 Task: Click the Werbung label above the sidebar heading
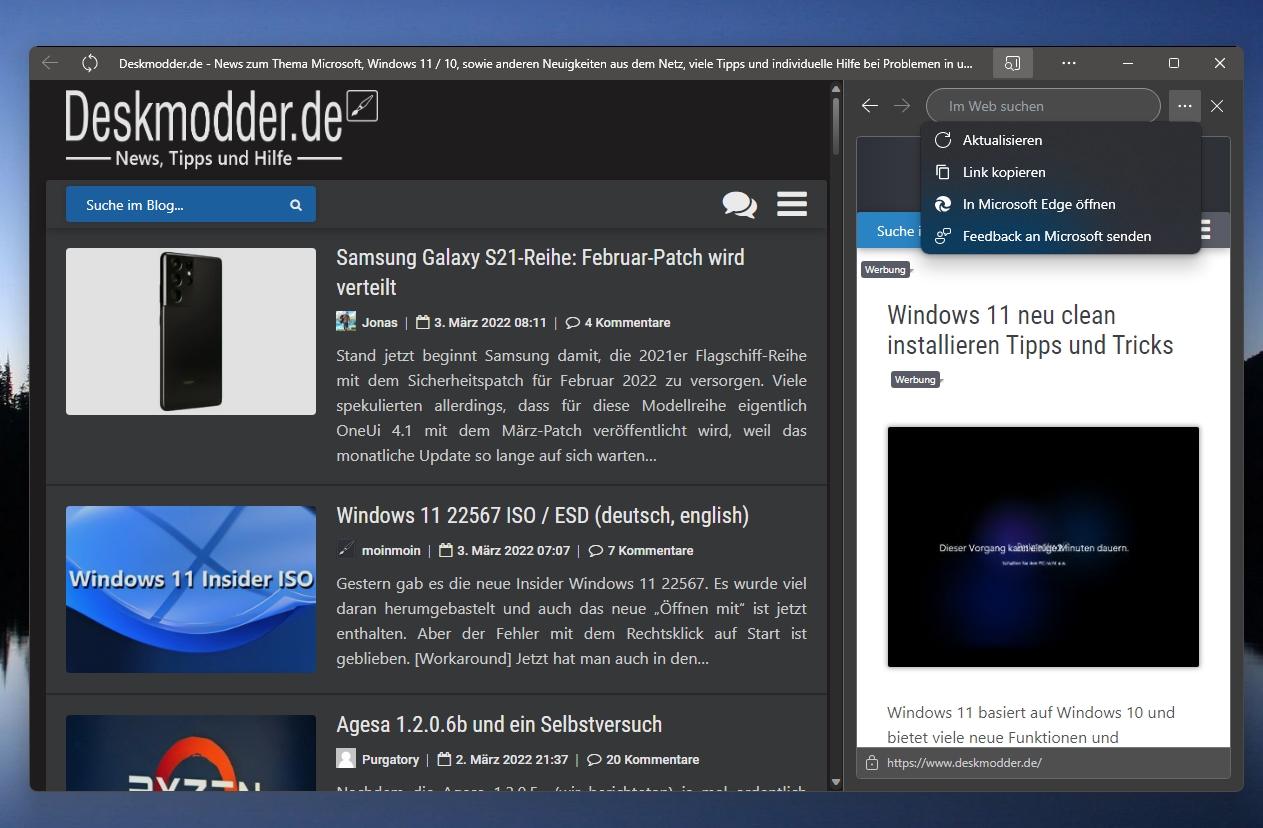tap(886, 269)
